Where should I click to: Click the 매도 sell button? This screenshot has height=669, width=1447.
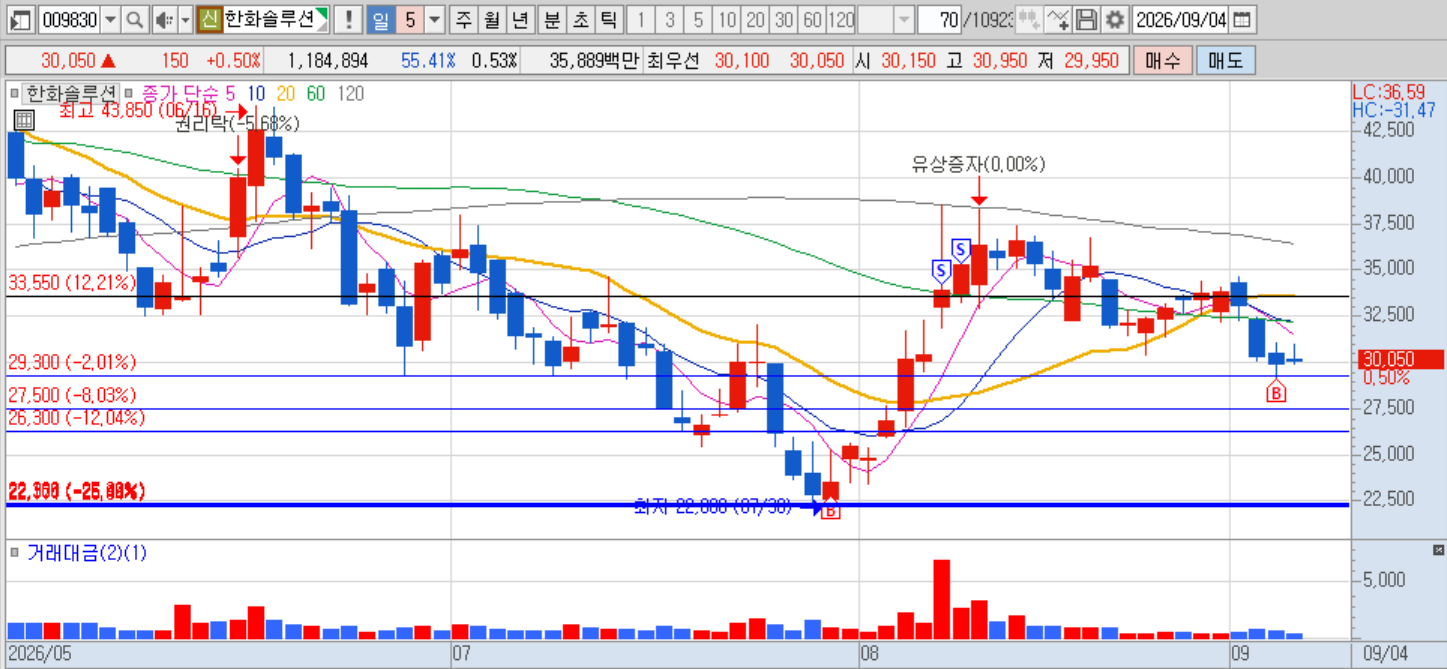coord(1225,60)
